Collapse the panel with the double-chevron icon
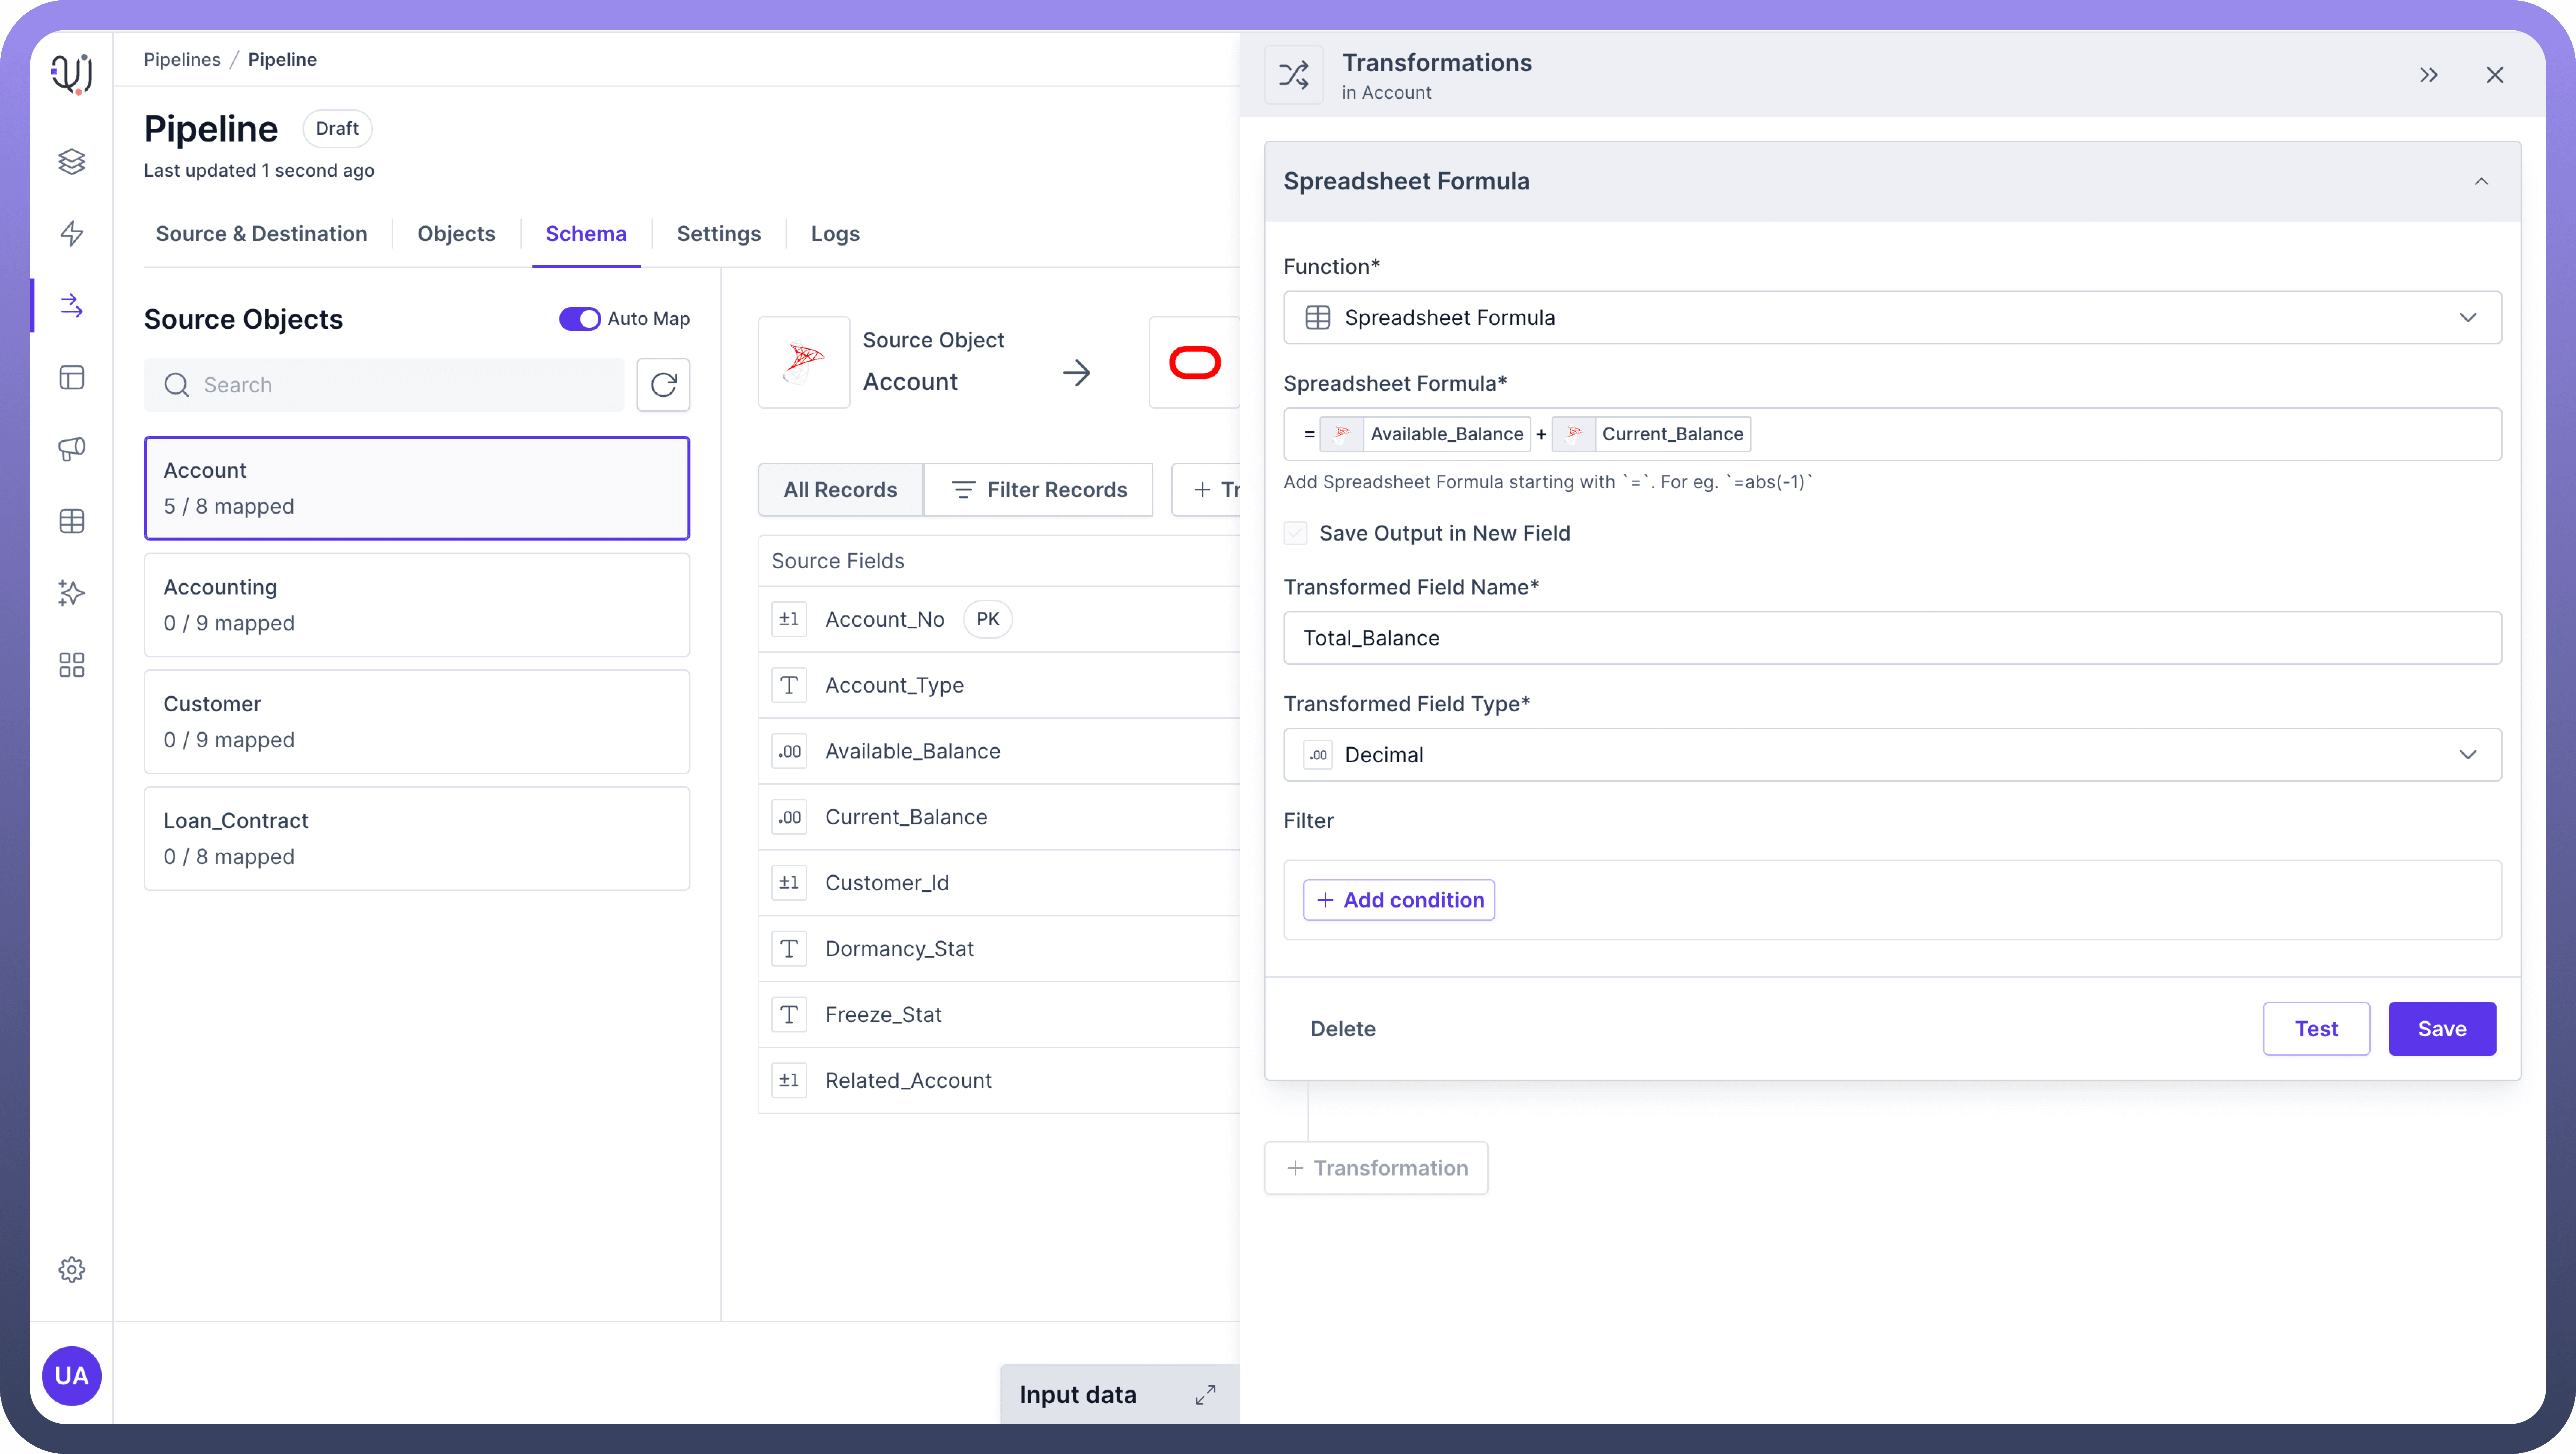 pyautogui.click(x=2429, y=75)
